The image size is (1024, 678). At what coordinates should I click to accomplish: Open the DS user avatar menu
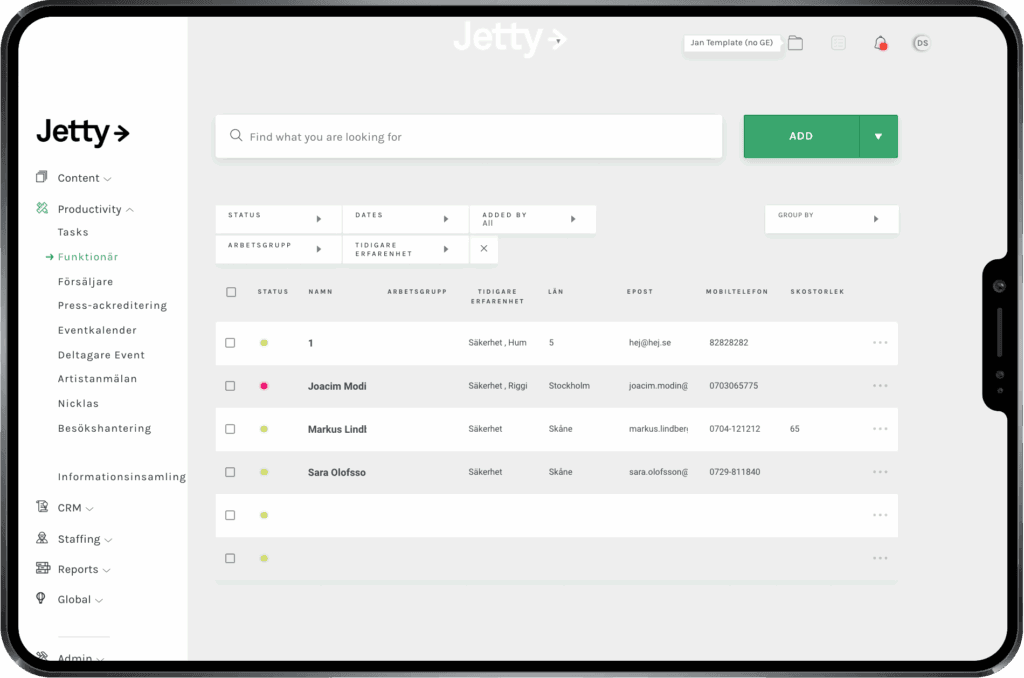pyautogui.click(x=920, y=43)
